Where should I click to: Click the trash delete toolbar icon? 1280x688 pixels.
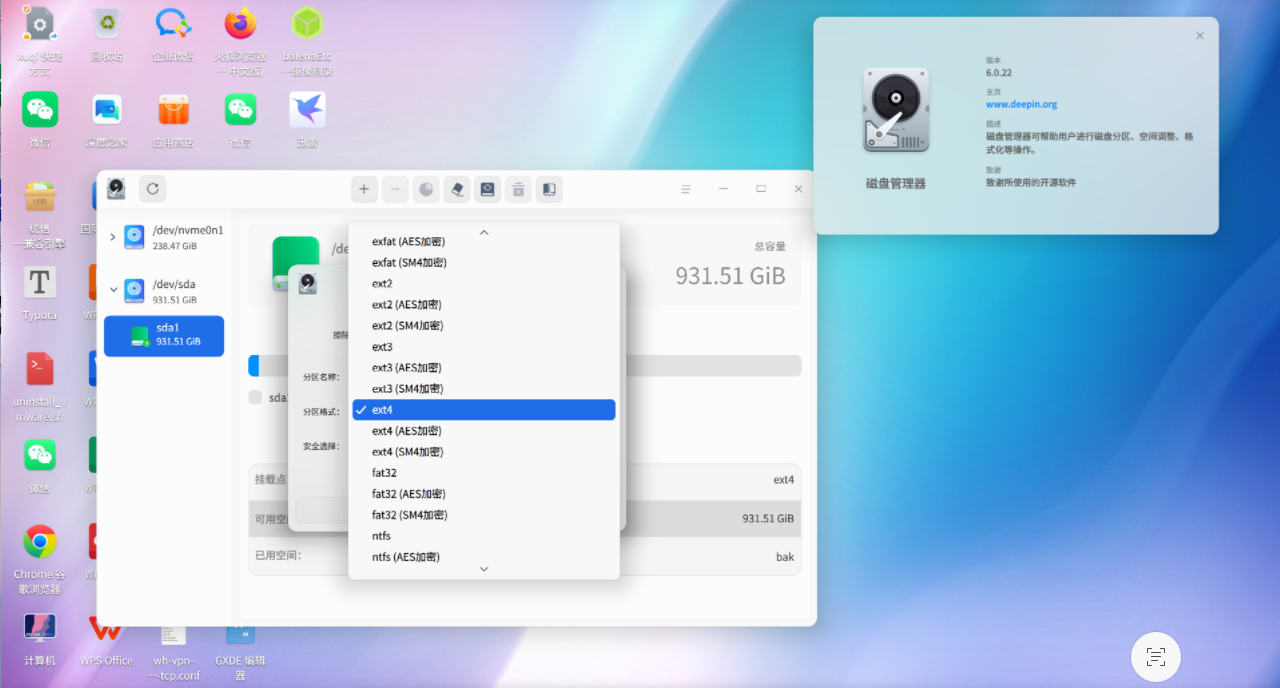click(518, 188)
